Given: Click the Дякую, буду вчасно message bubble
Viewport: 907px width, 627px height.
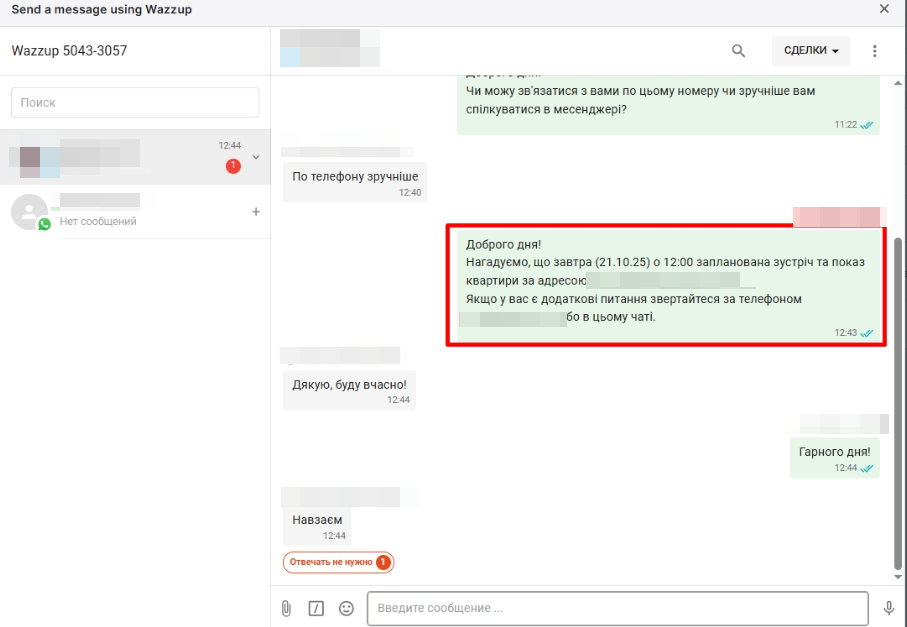Looking at the screenshot, I should point(349,389).
